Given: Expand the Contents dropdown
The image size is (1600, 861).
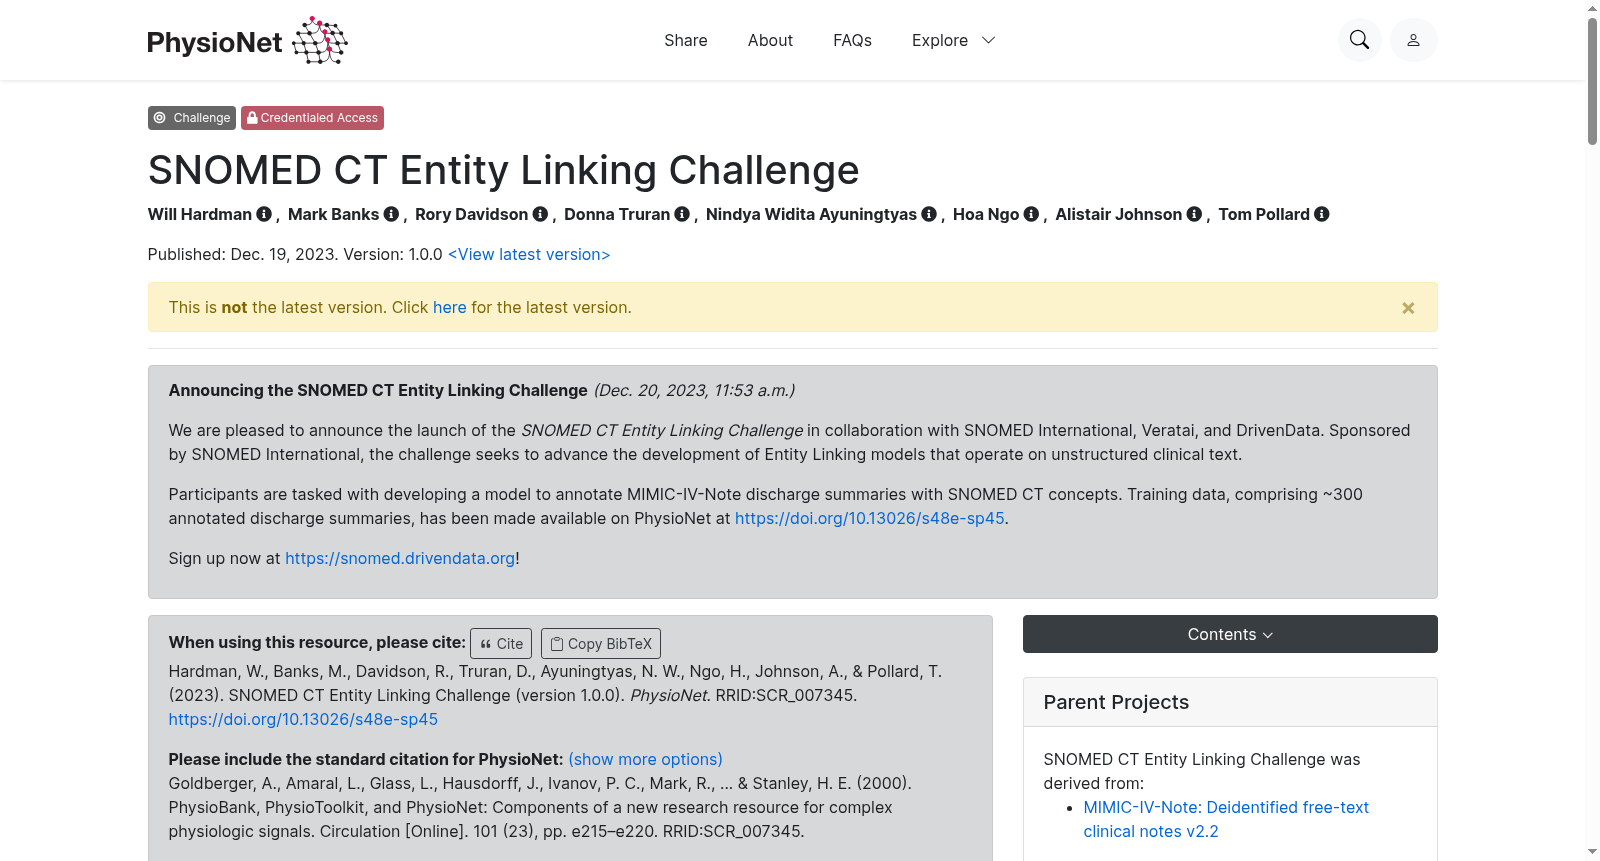Looking at the screenshot, I should click(1230, 634).
